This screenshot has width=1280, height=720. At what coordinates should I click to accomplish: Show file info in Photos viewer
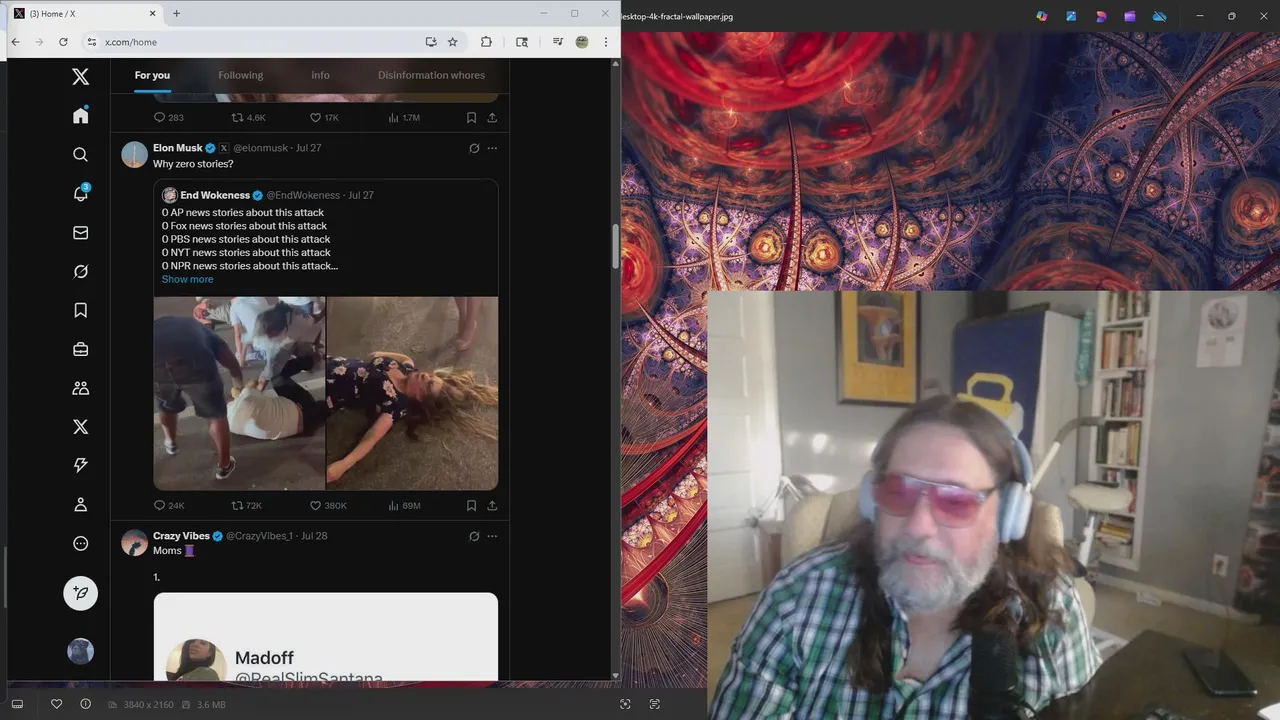point(85,704)
